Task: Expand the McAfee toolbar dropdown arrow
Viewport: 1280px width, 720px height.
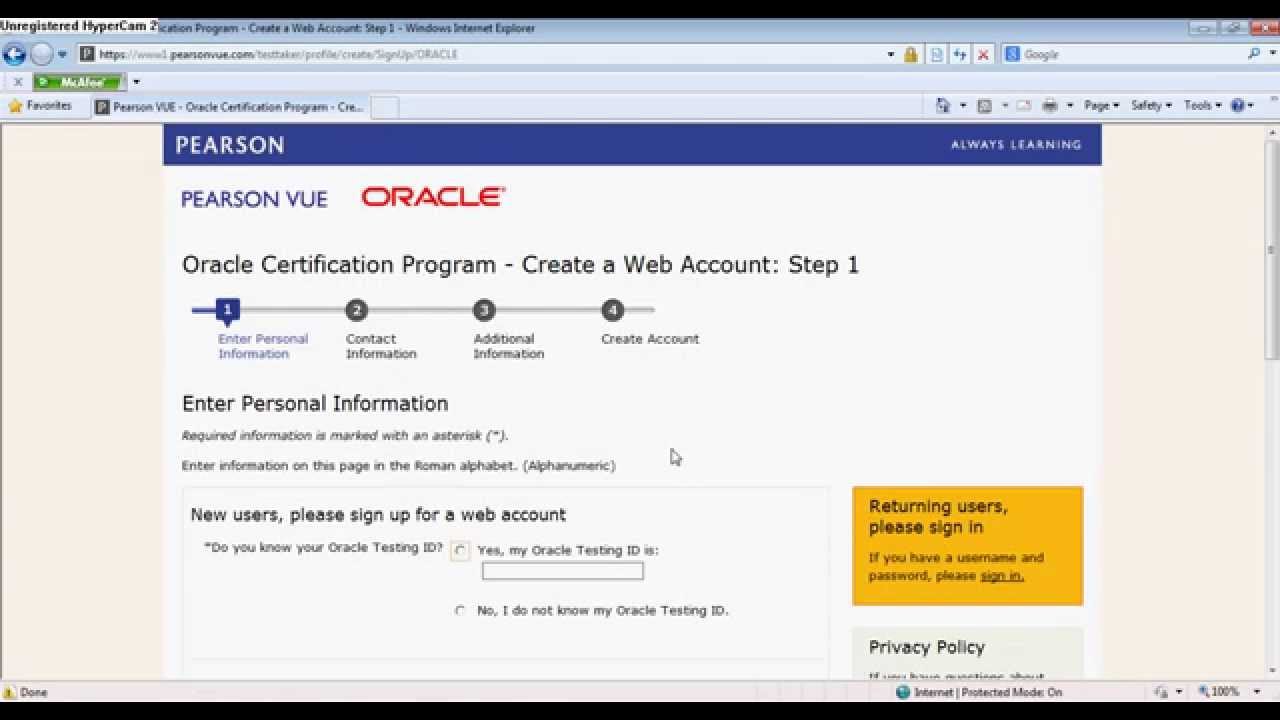Action: coord(136,82)
